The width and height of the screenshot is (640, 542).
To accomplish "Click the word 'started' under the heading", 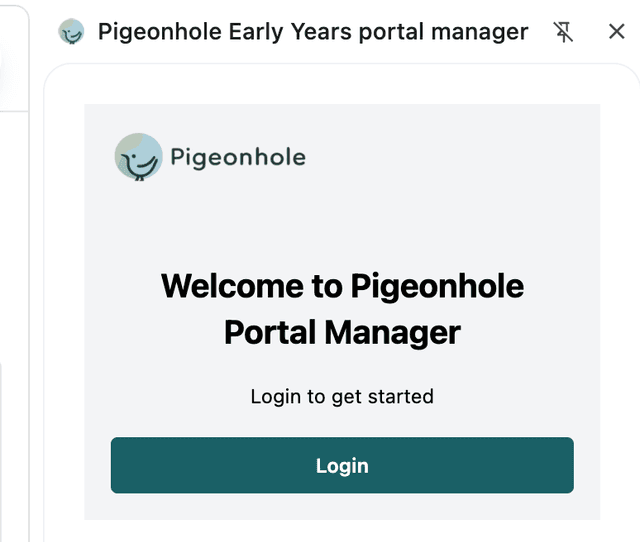I will 397,396.
